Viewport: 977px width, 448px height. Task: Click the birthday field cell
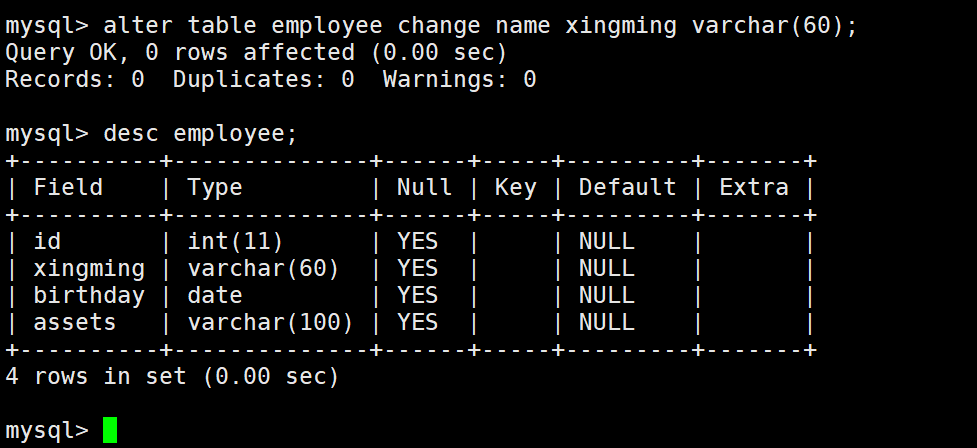tap(89, 296)
